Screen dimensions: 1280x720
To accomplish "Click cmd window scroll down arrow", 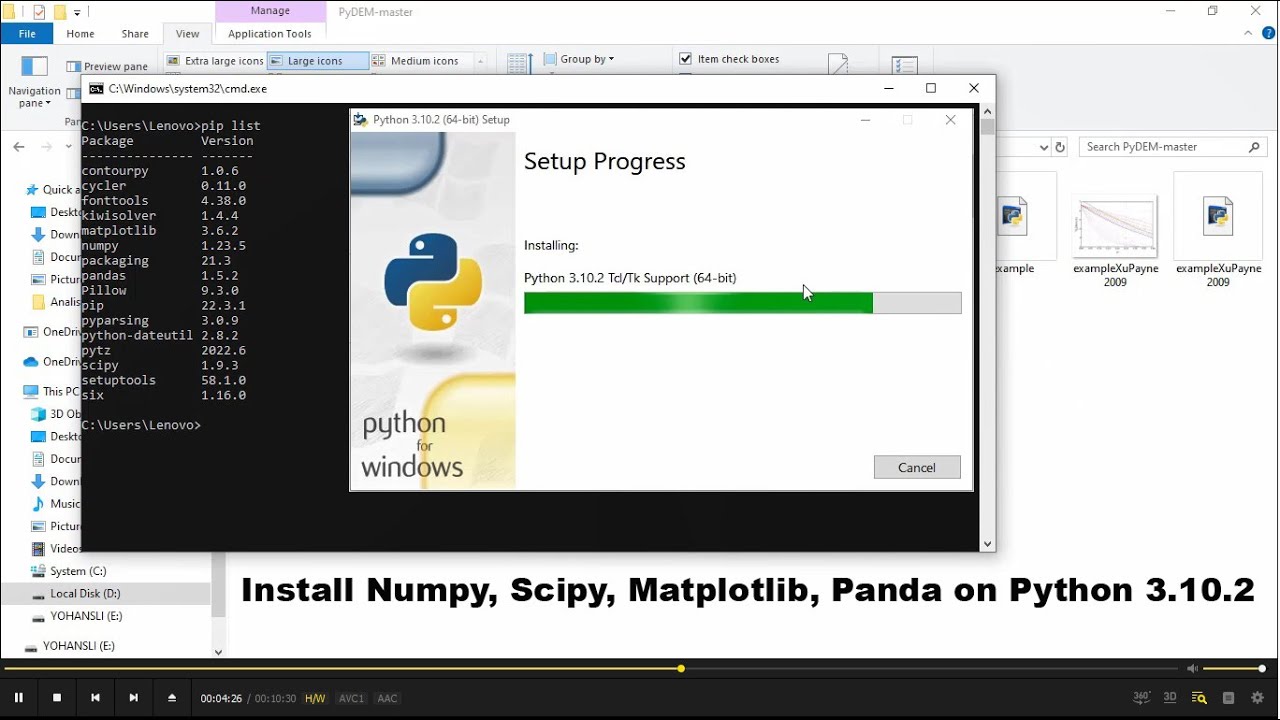I will tap(987, 544).
